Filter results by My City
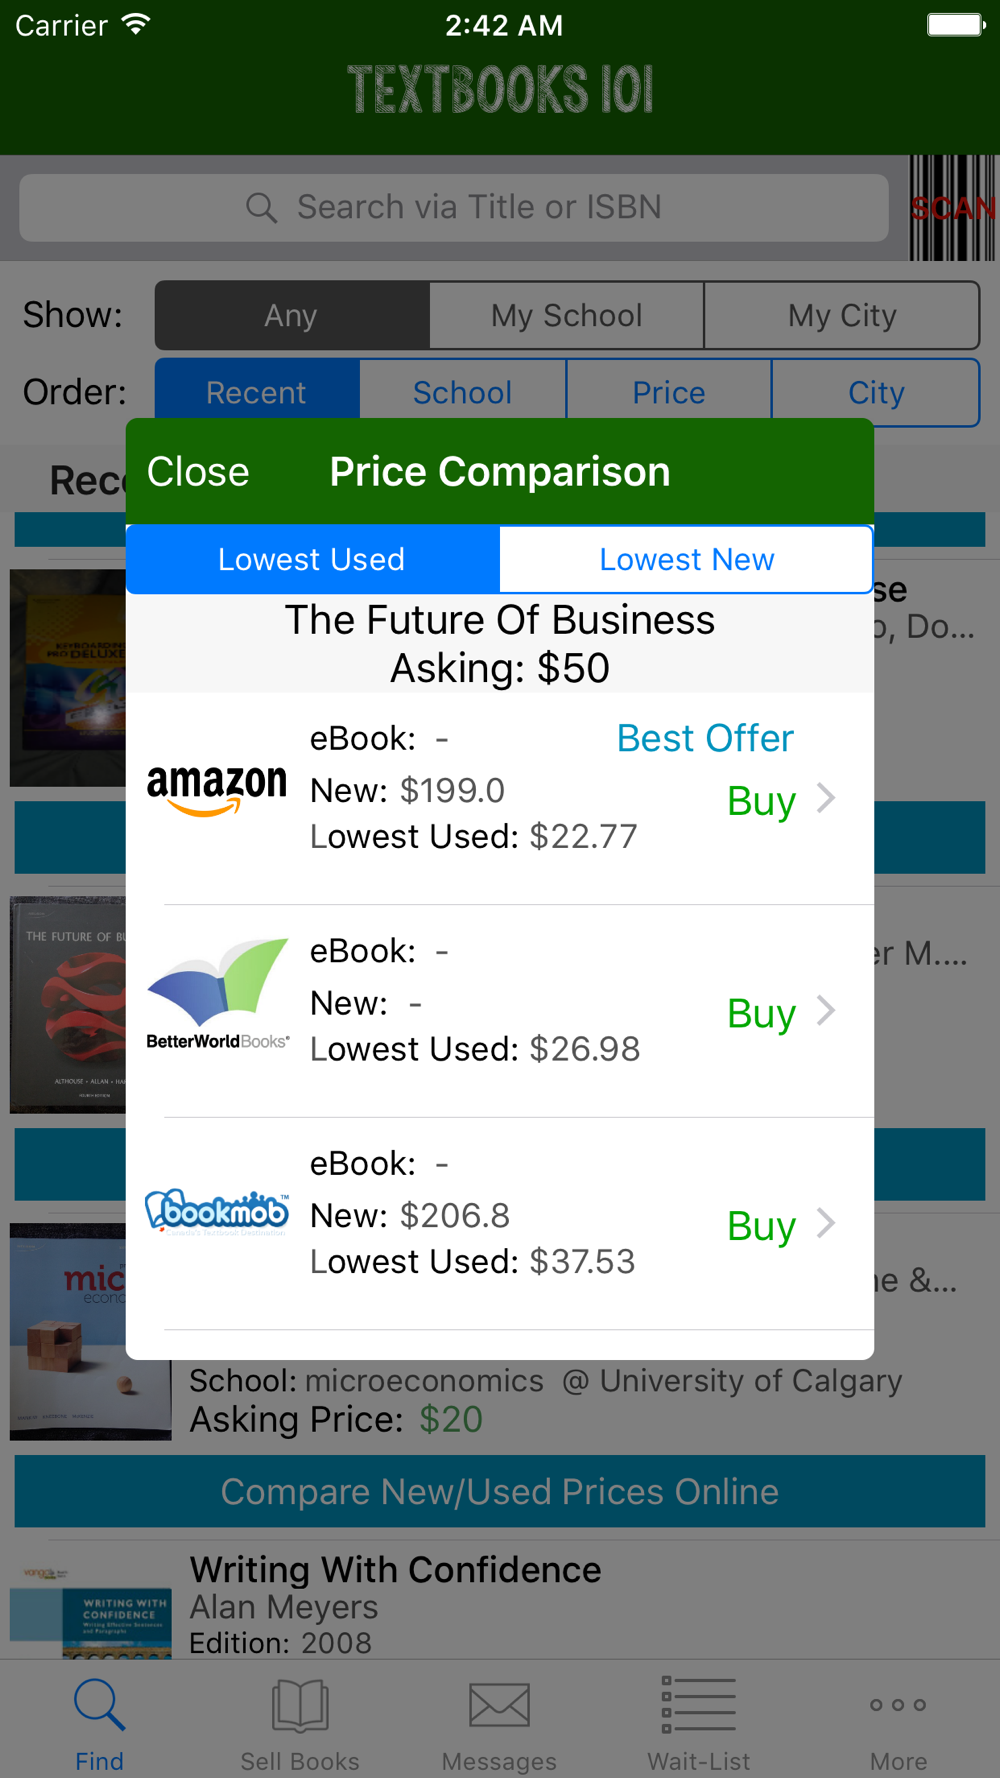Screen dimensions: 1000x1778 tap(841, 316)
